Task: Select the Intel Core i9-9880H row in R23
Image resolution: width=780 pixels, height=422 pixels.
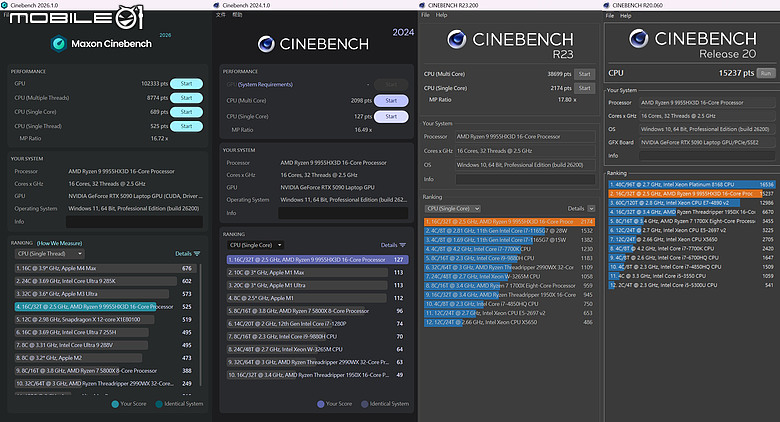Action: 509,258
